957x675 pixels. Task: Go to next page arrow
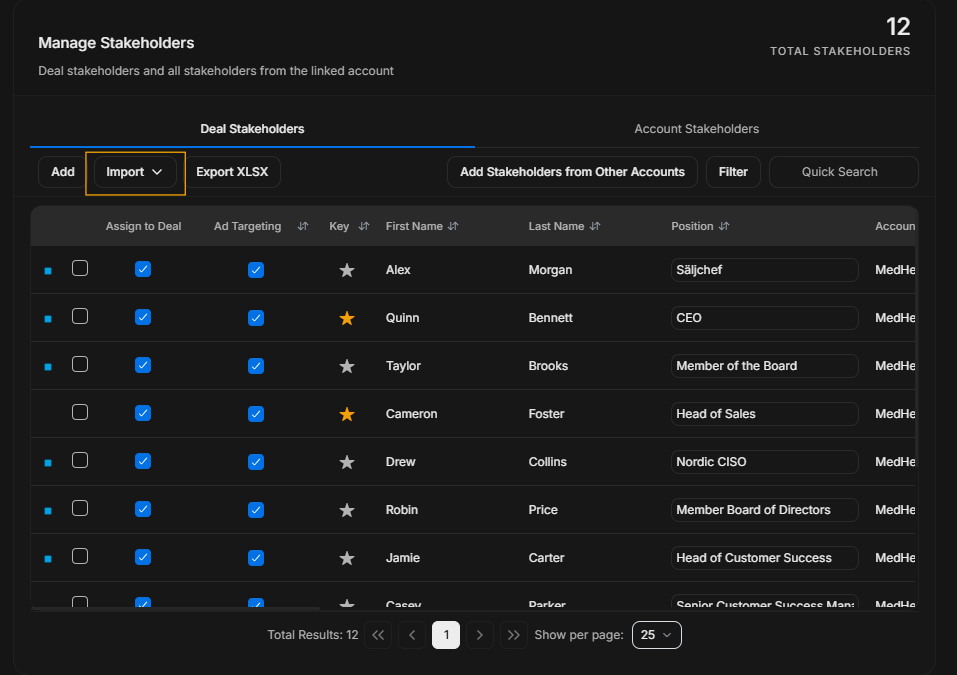pos(480,635)
